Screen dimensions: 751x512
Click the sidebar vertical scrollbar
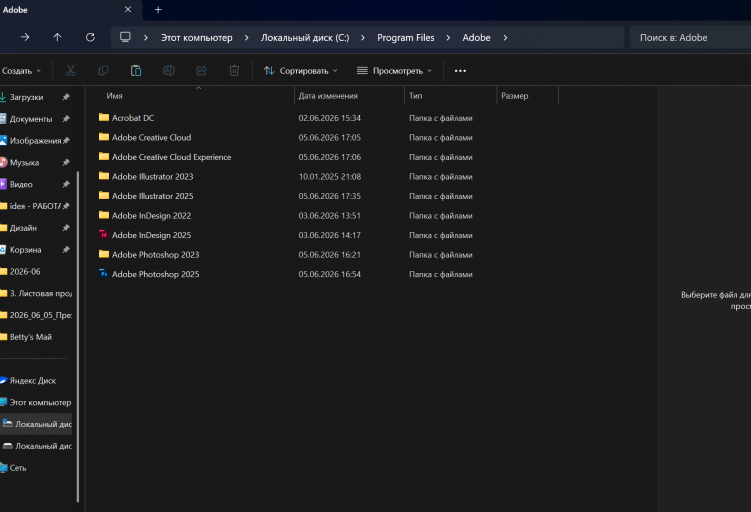(78, 337)
